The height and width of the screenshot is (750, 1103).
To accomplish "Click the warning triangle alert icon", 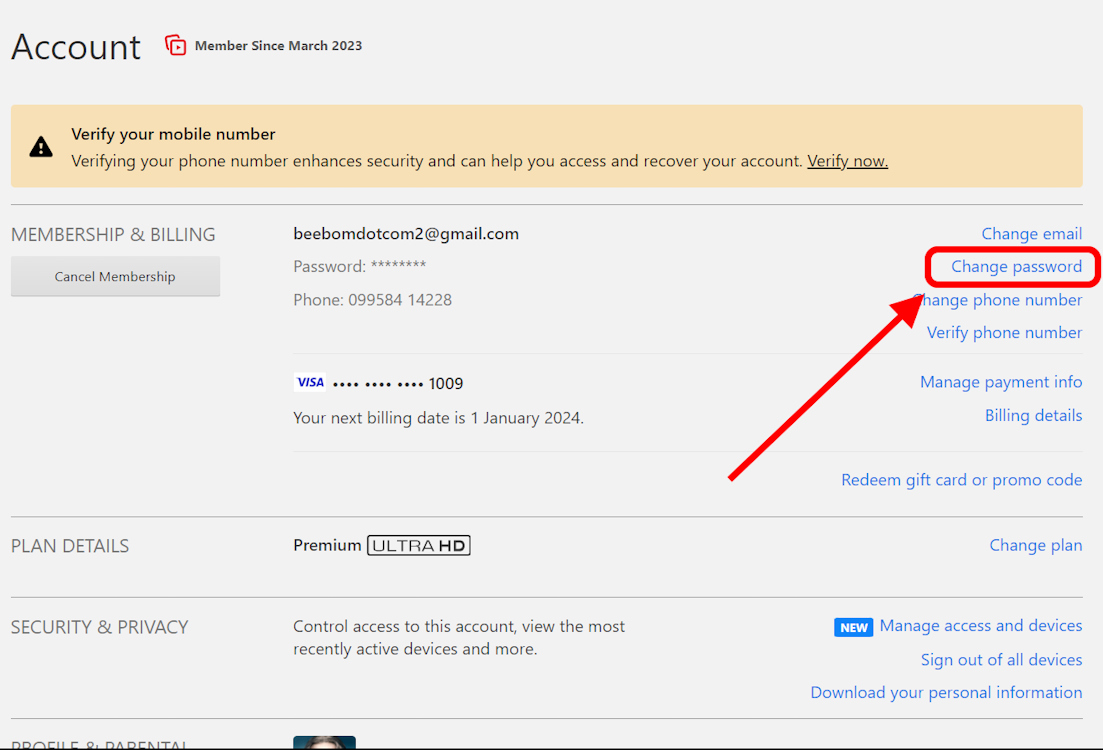I will pos(40,146).
